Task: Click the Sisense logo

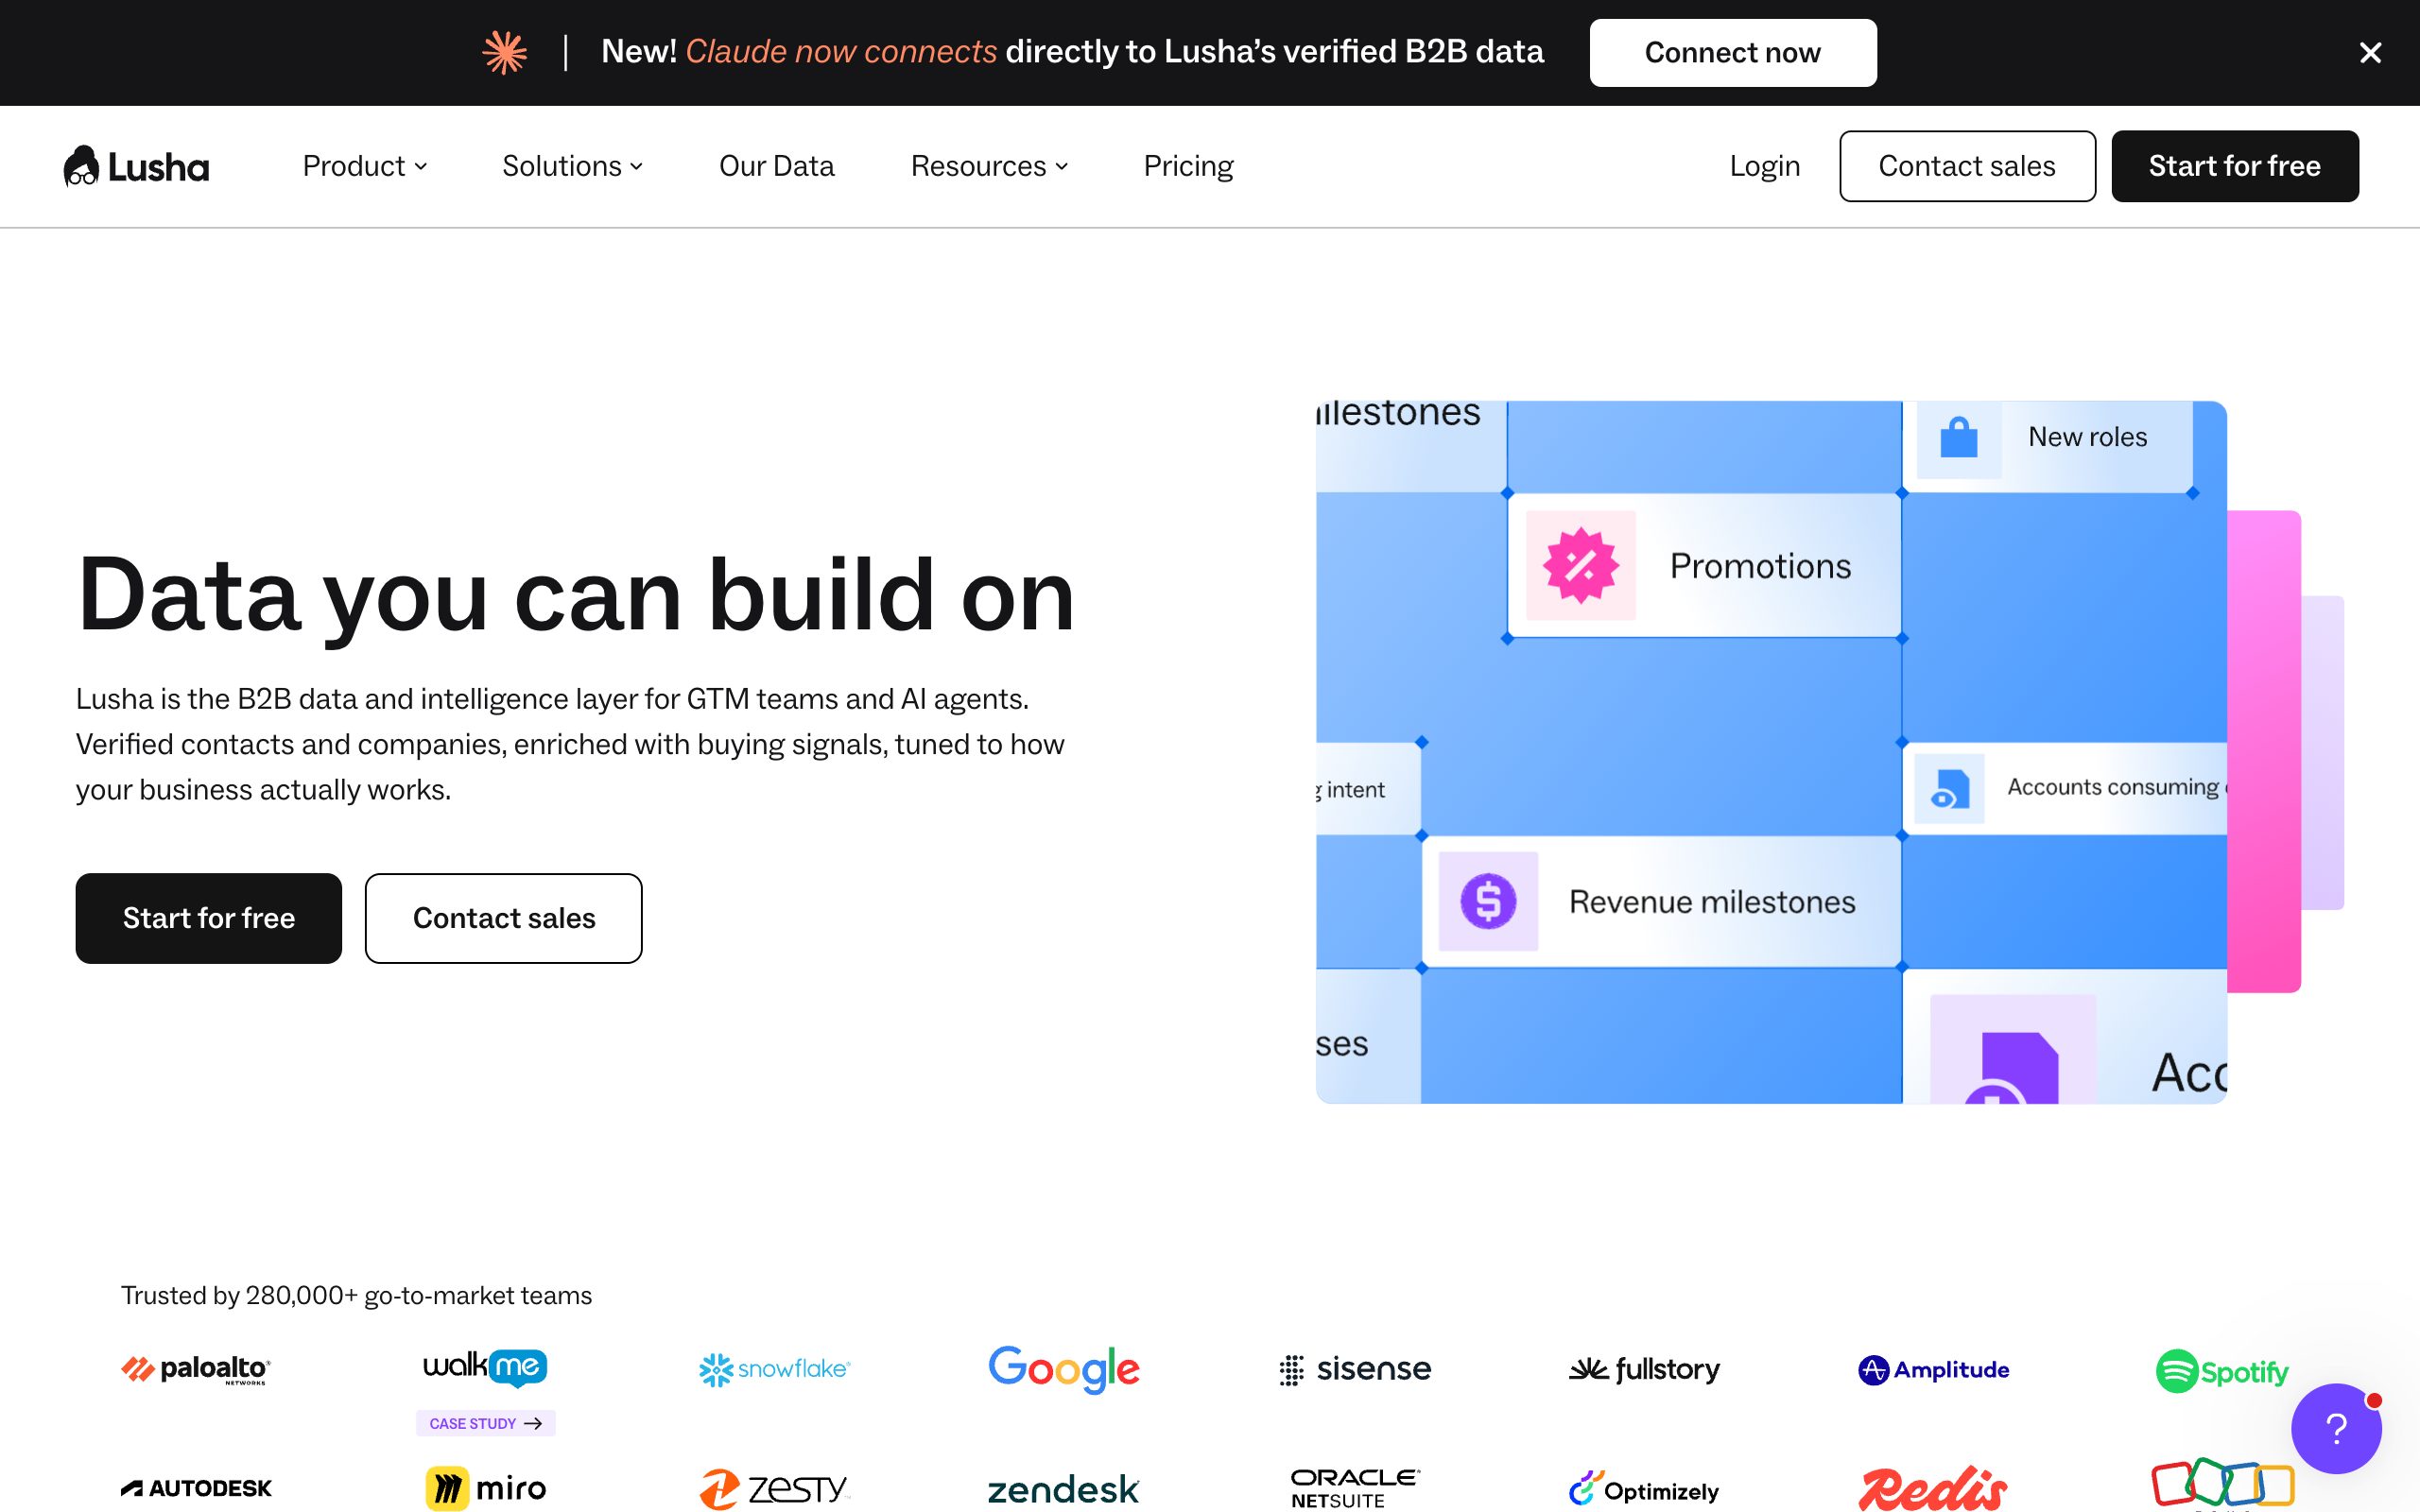Action: click(x=1355, y=1369)
